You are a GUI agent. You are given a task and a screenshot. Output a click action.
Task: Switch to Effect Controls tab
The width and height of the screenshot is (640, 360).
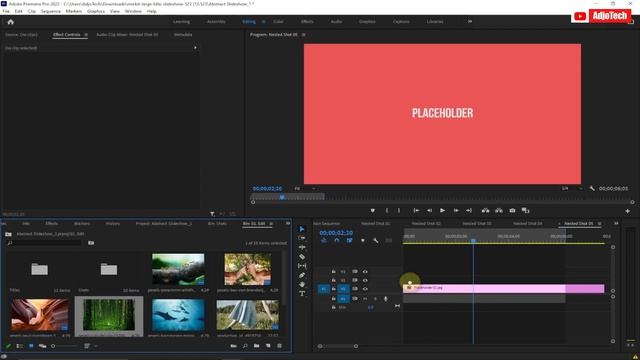point(67,35)
